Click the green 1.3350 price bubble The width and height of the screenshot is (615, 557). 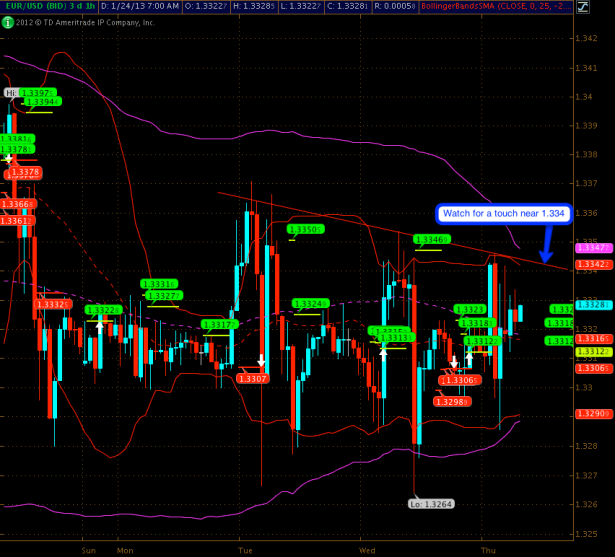pos(305,229)
